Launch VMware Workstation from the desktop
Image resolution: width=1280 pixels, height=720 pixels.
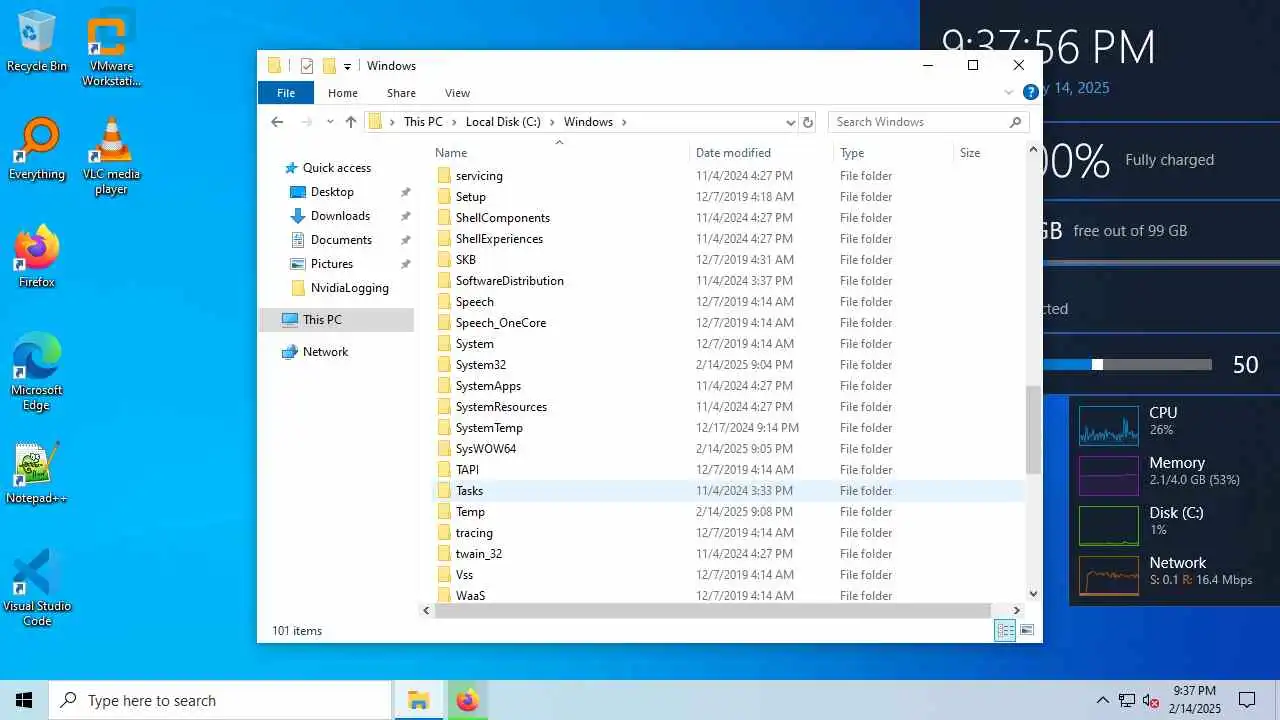[111, 50]
